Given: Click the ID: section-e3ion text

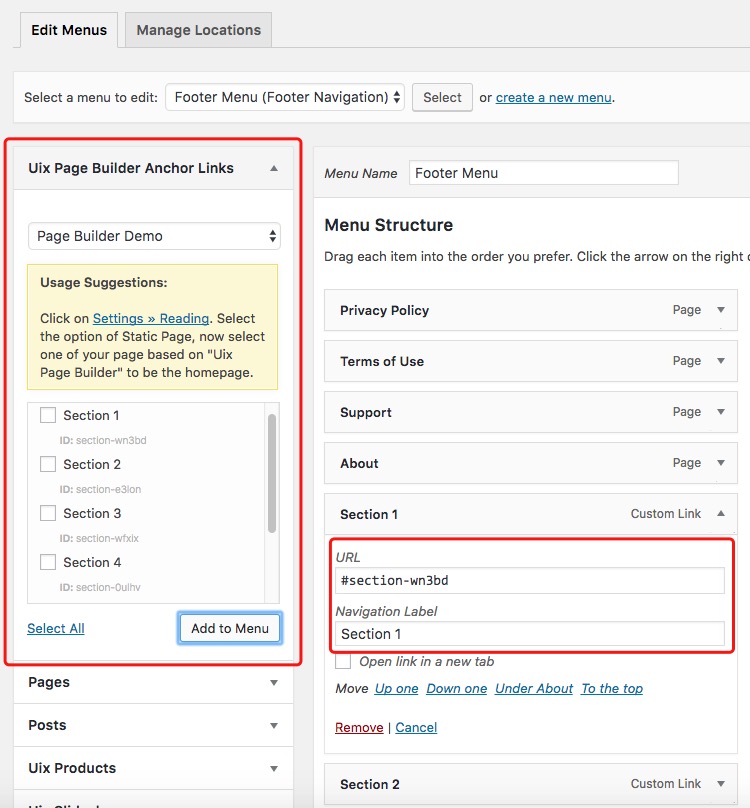Looking at the screenshot, I should click(x=100, y=489).
